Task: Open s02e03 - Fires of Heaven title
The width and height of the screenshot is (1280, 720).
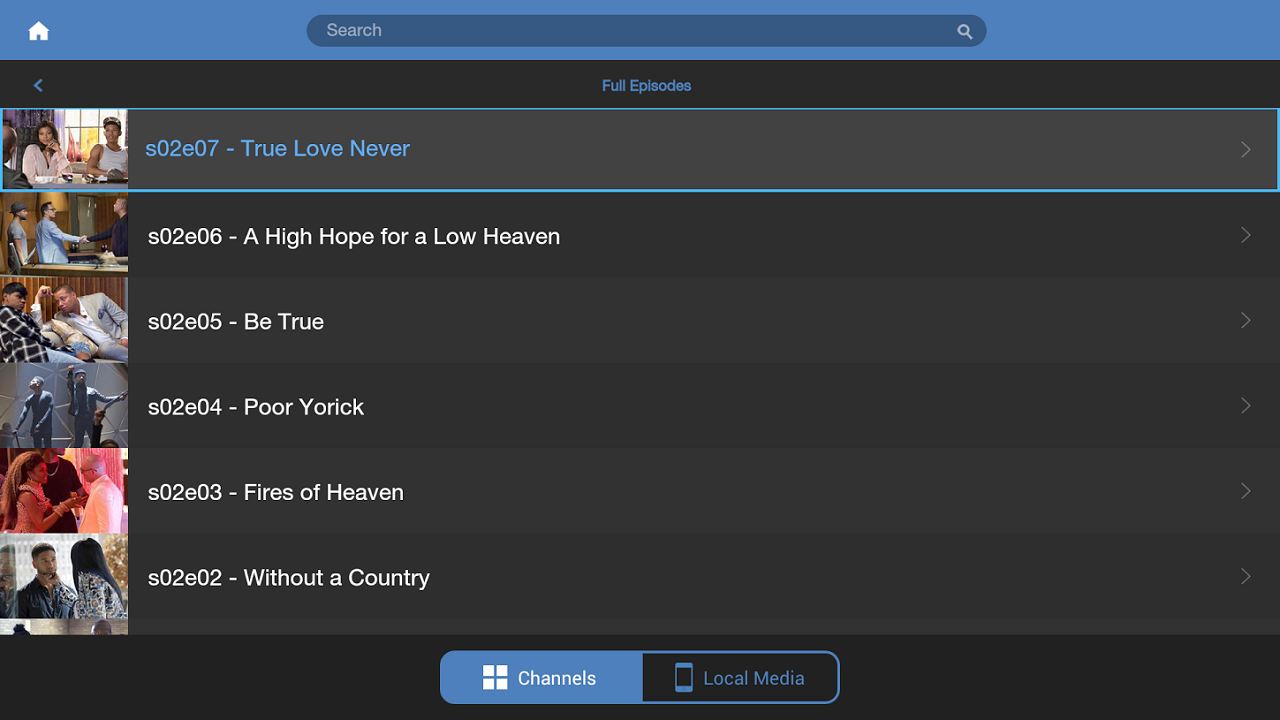Action: pyautogui.click(x=275, y=492)
